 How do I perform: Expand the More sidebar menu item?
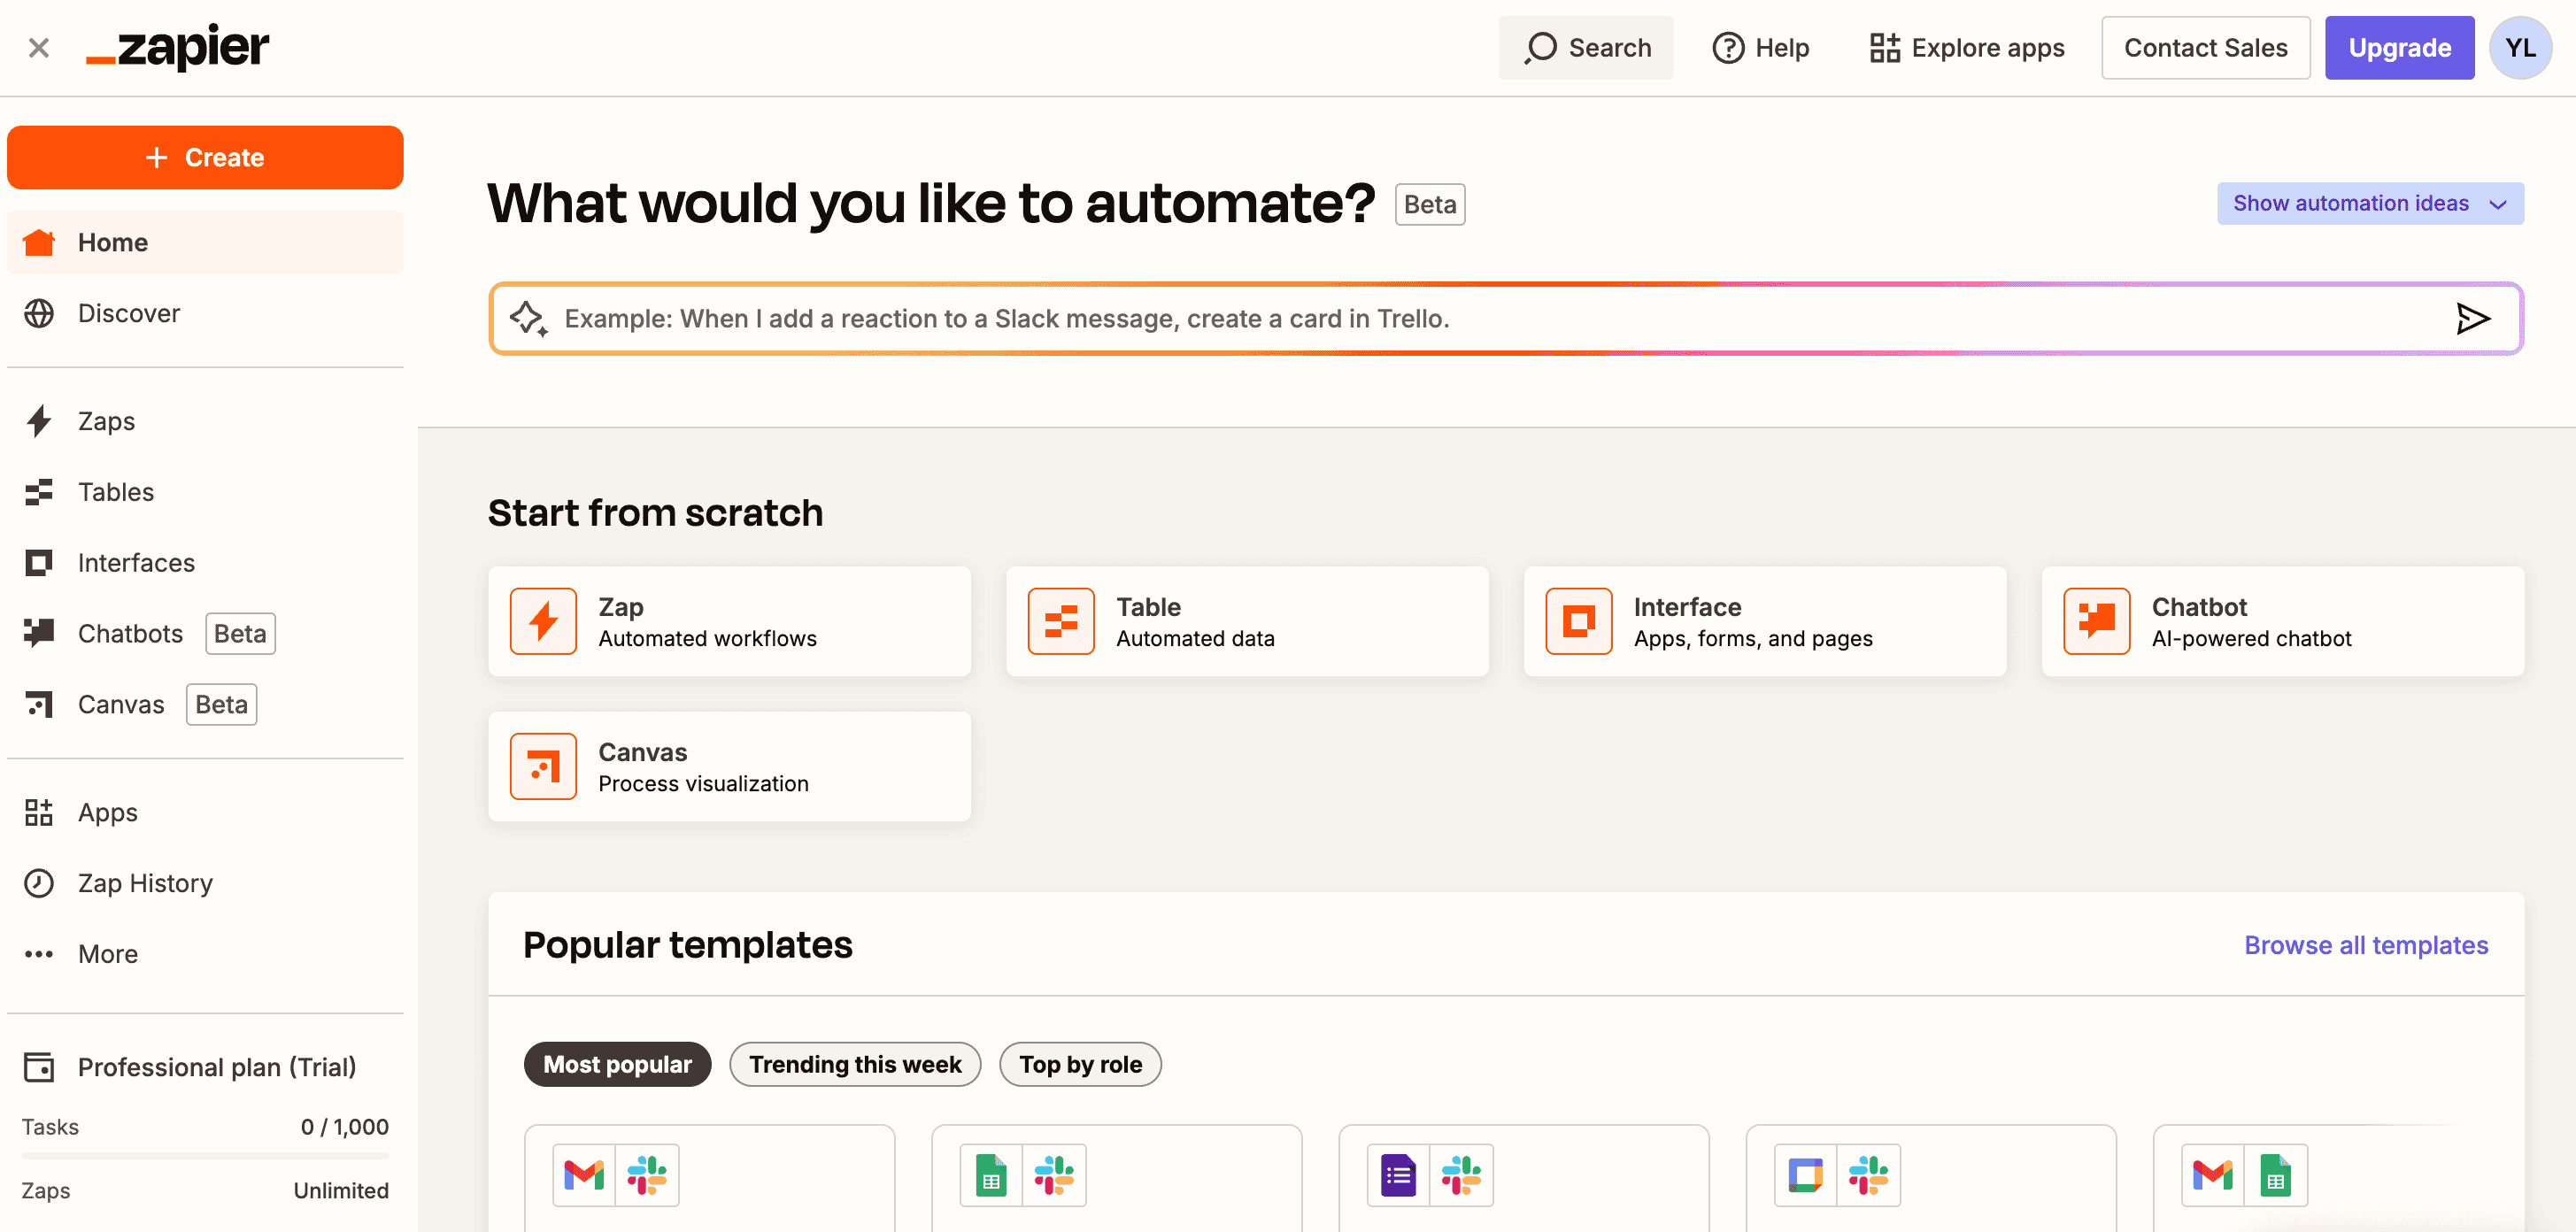click(107, 952)
